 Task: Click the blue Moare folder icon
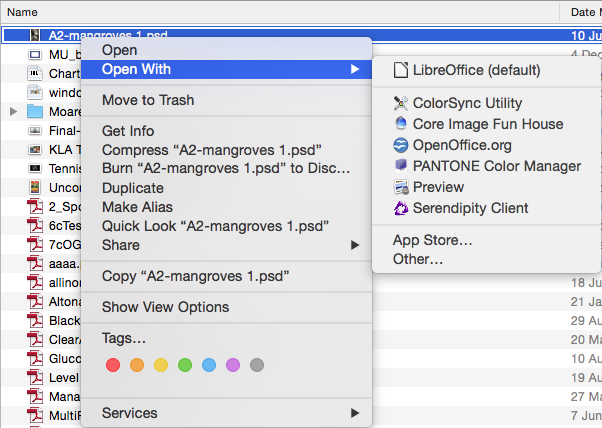coord(35,111)
